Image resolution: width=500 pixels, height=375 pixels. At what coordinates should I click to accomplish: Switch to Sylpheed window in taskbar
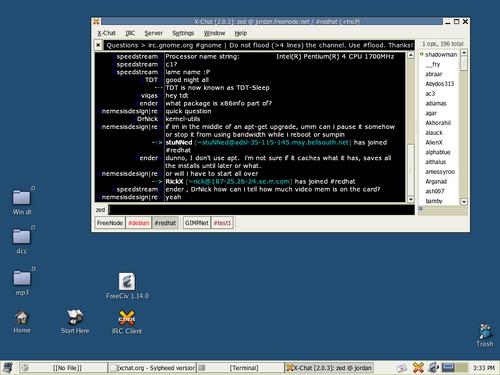point(152,368)
